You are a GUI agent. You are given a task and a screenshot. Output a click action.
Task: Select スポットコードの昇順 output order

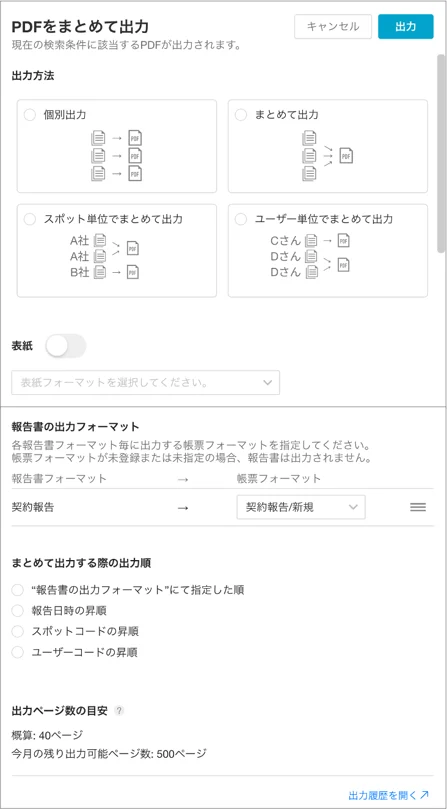(18, 632)
